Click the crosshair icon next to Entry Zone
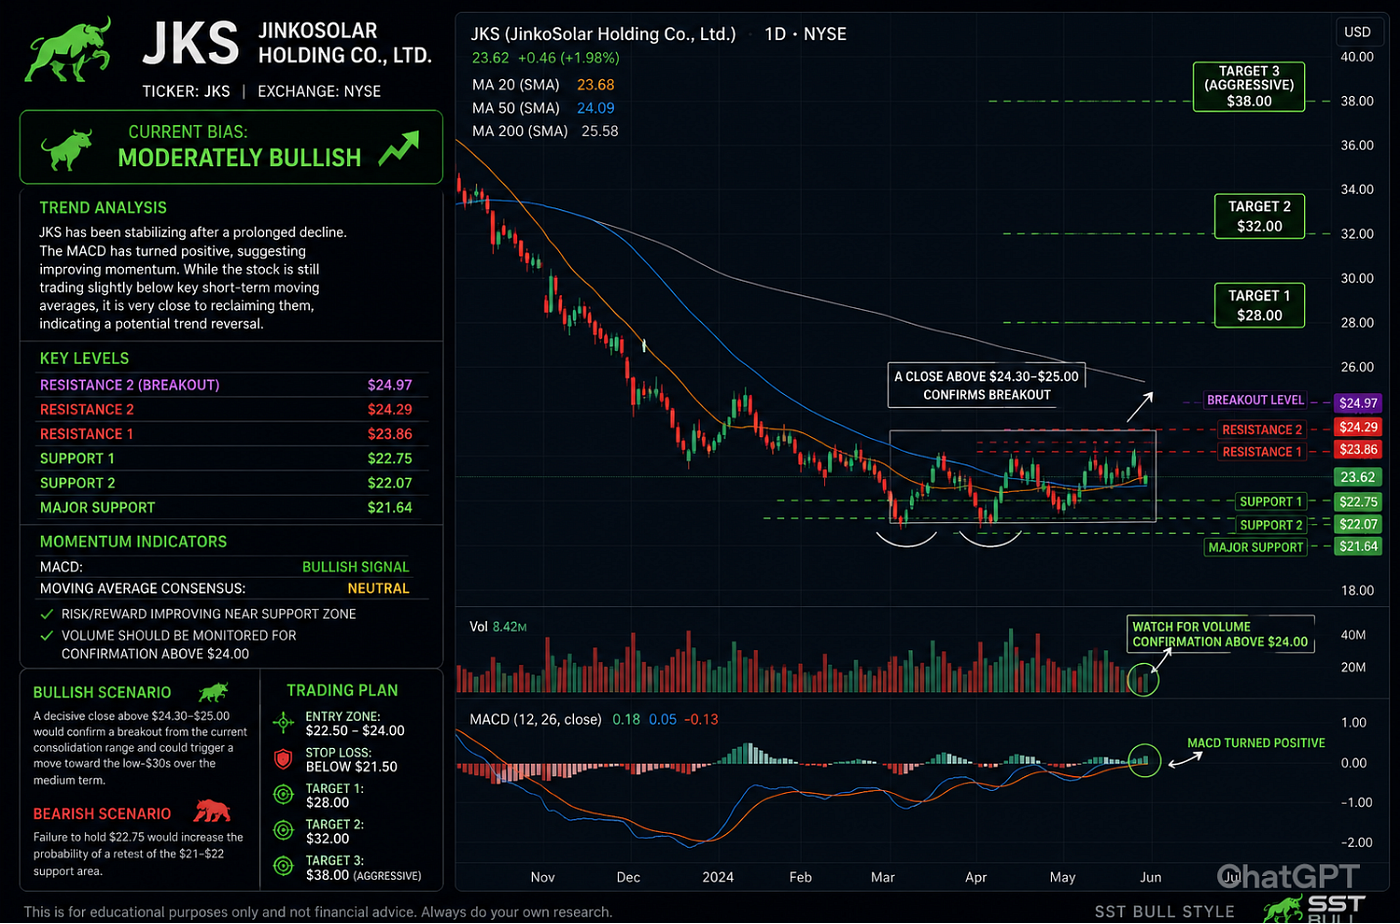This screenshot has height=924, width=1400. 284,721
